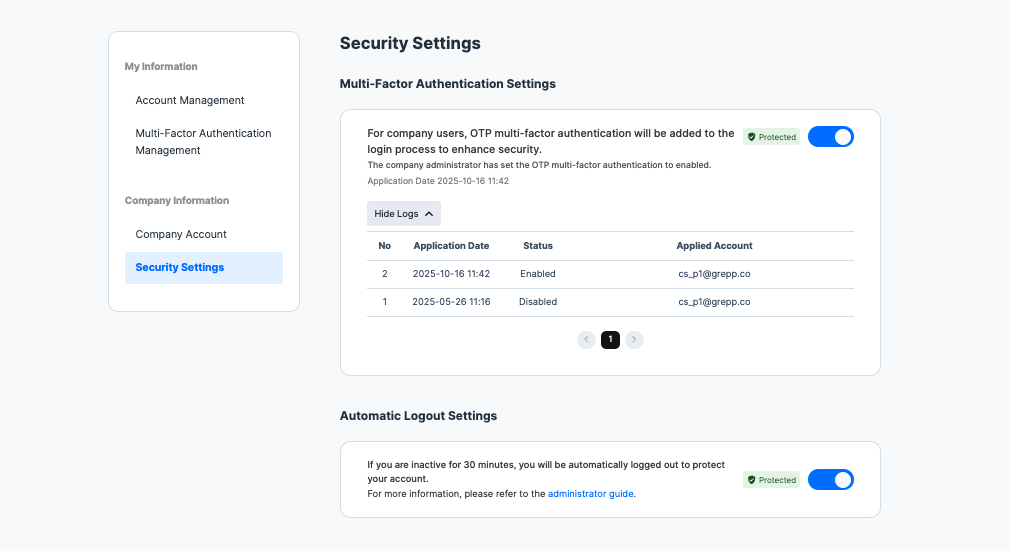Open the administrator guide link

(591, 494)
